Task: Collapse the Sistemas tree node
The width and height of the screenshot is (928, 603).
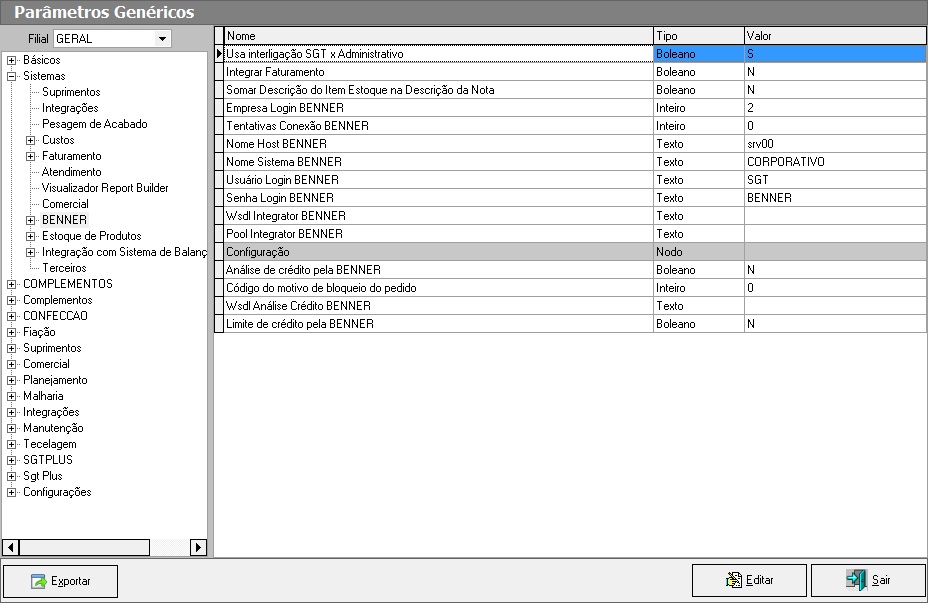Action: tap(12, 76)
